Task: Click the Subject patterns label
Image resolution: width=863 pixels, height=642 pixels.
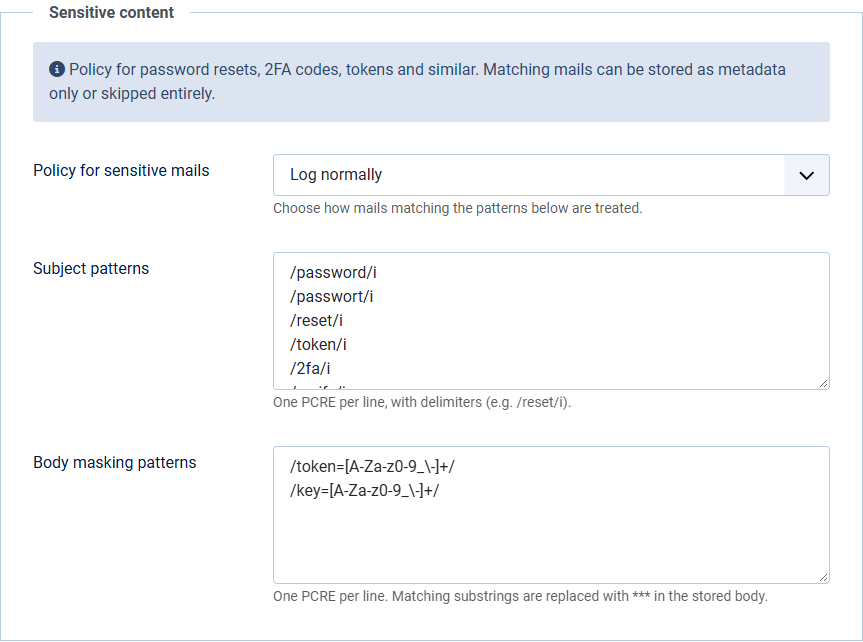Action: tap(91, 269)
